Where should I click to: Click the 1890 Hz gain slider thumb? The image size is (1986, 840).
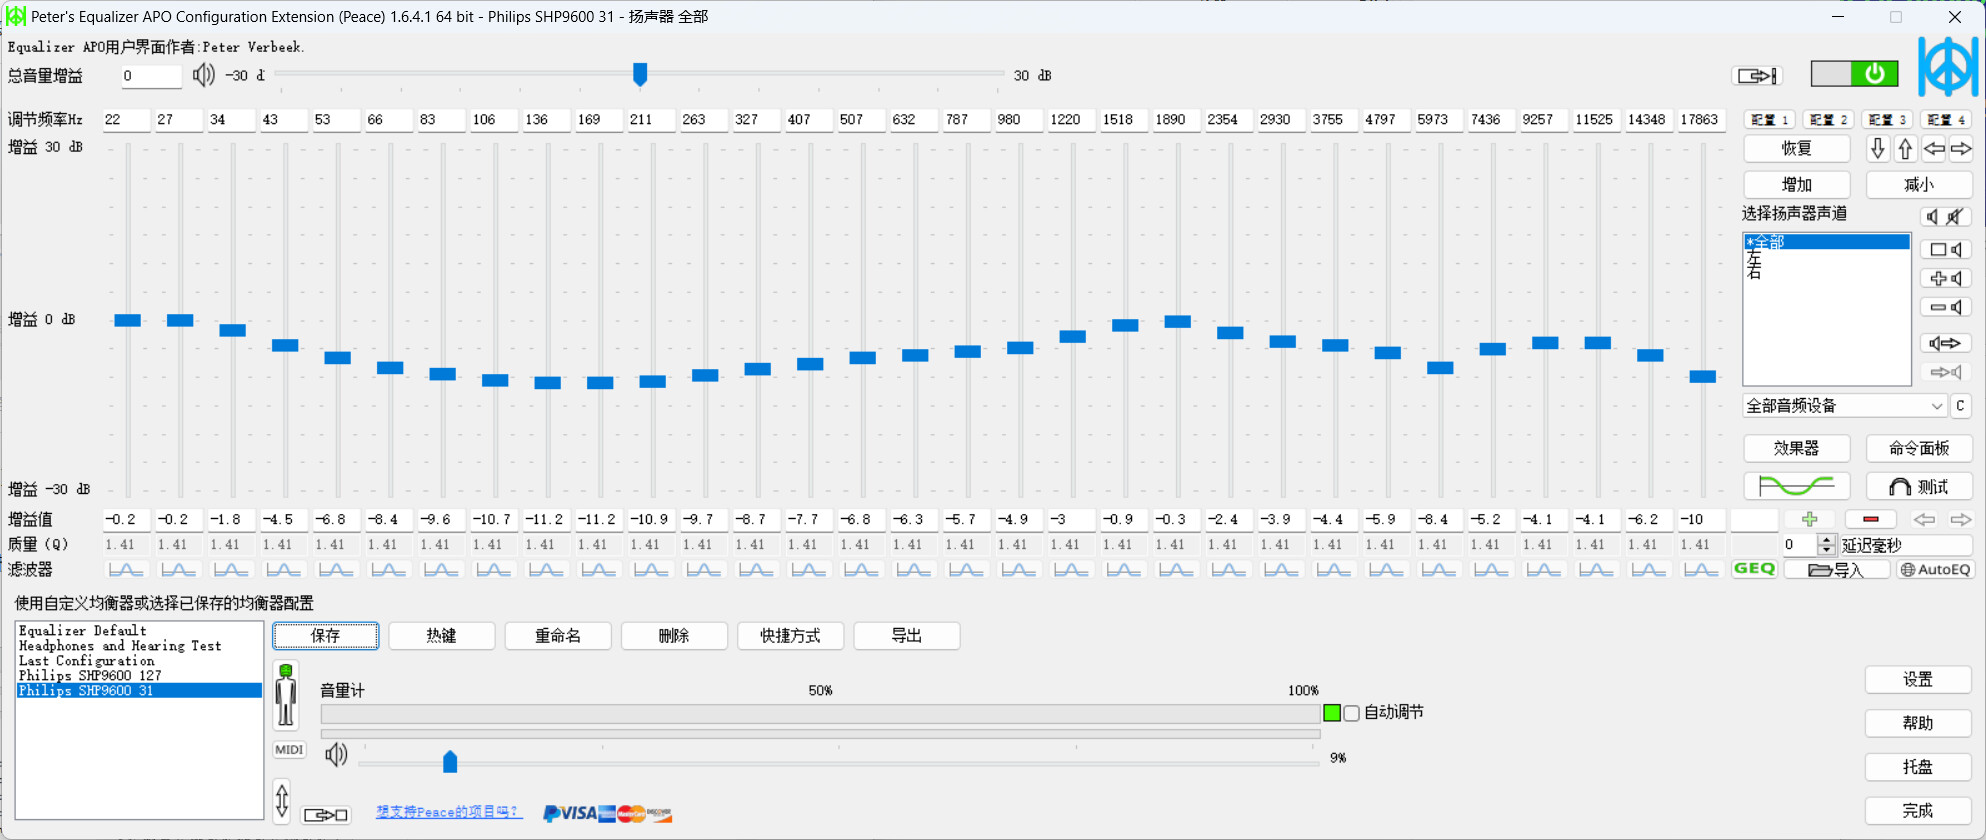(x=1177, y=321)
